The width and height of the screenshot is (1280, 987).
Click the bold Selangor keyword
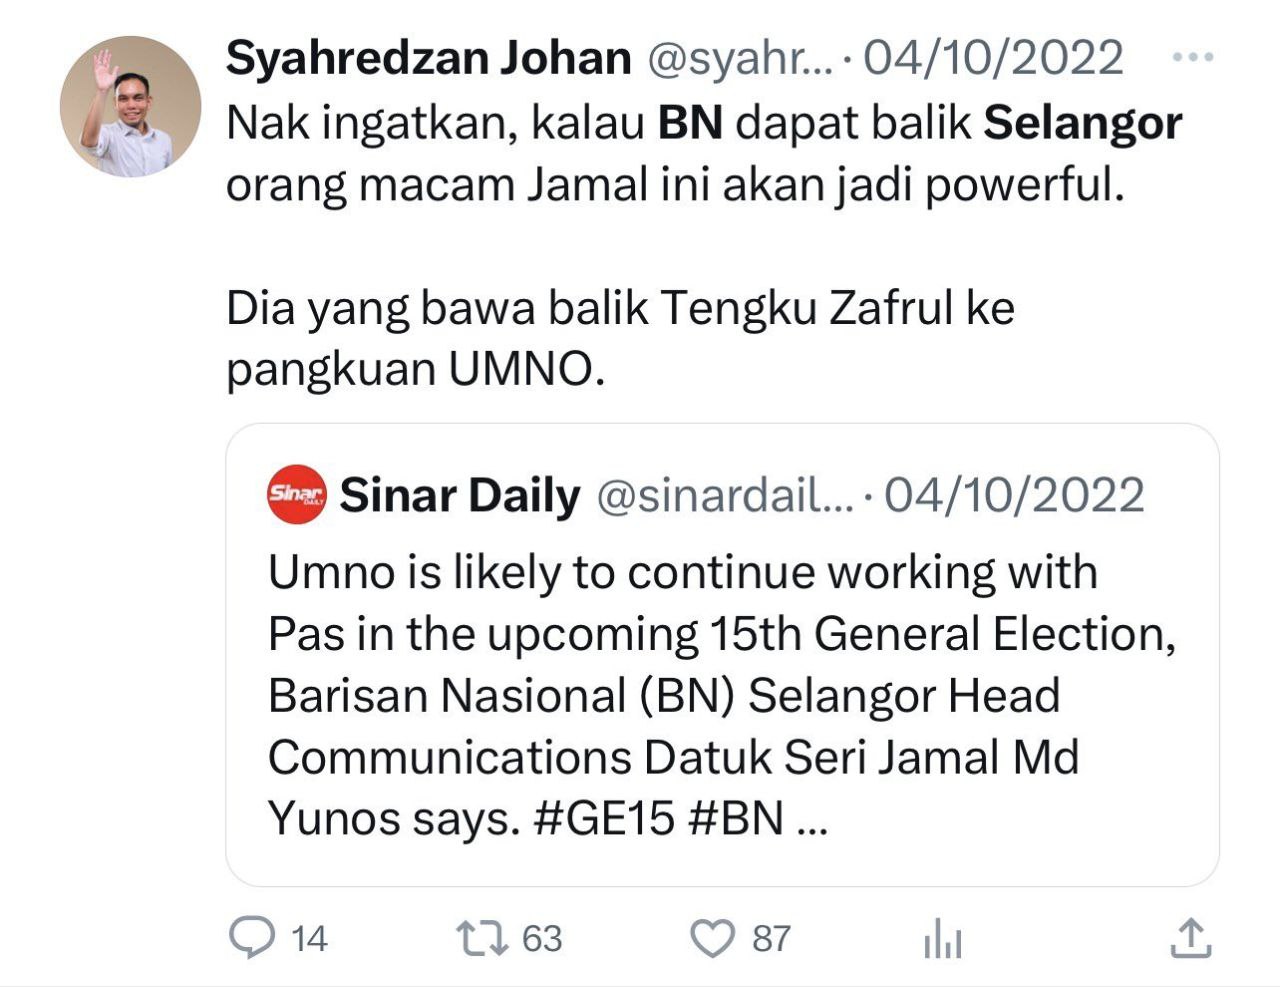(1083, 124)
